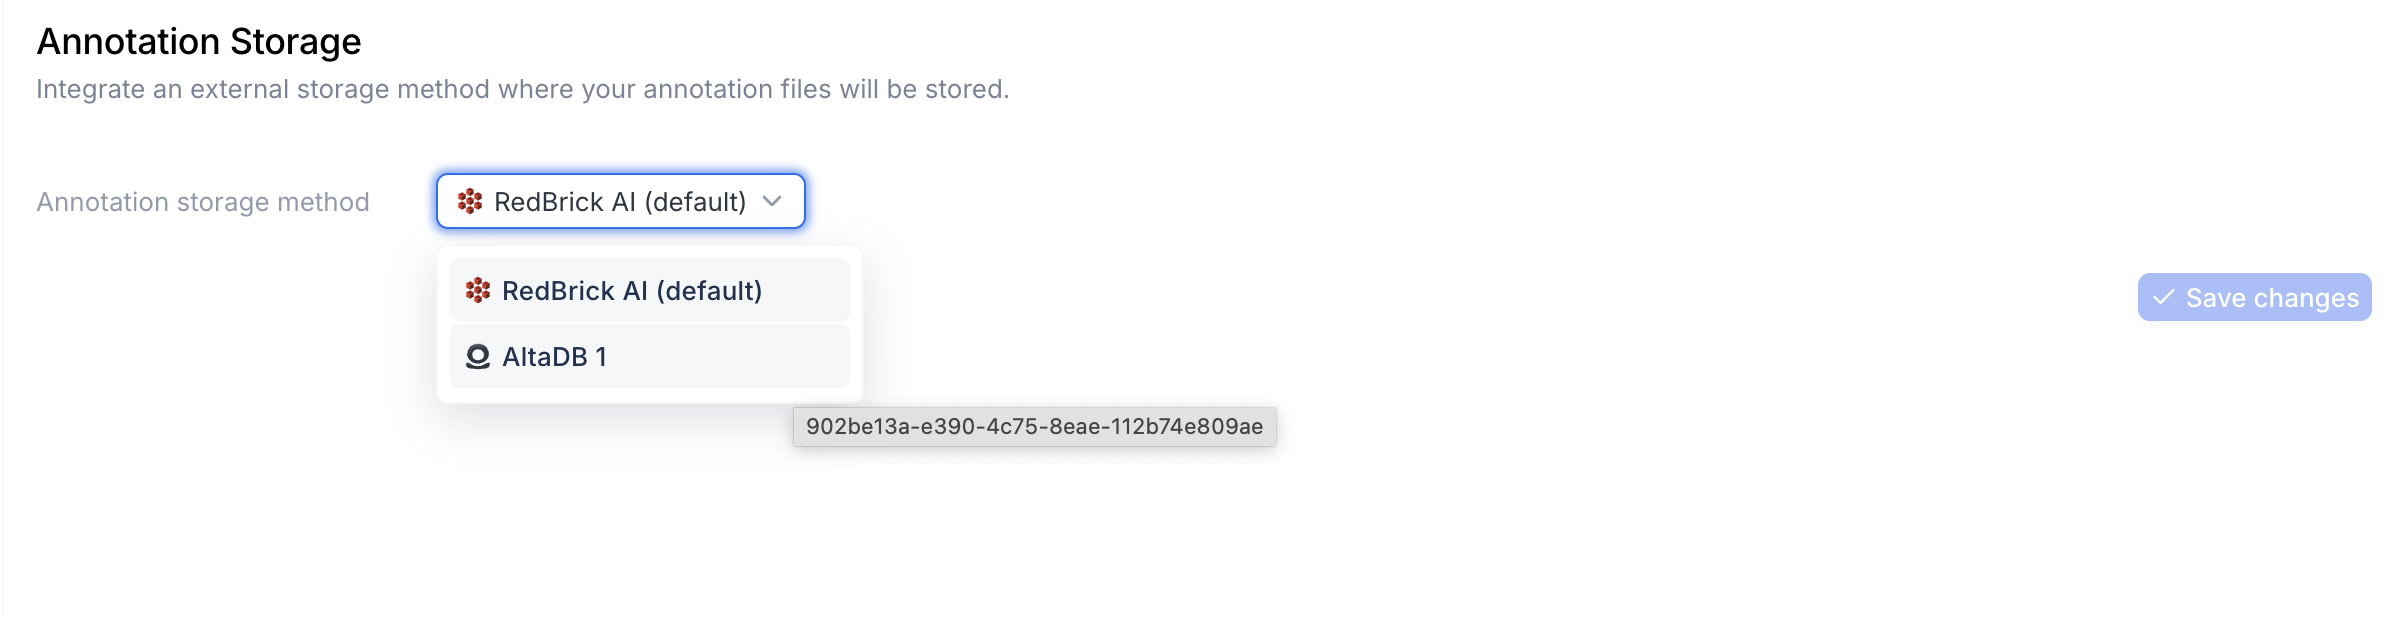Viewport: 2396px width, 618px height.
Task: Click the empty page area below the UUID tooltip
Action: coord(1035,530)
